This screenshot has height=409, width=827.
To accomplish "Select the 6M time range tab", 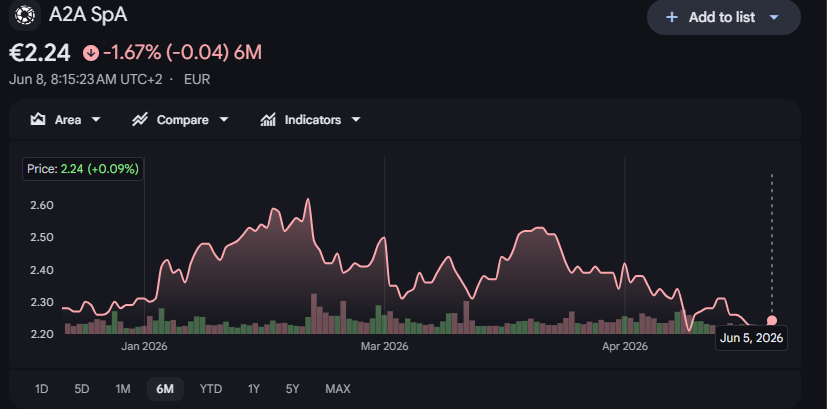I will click(165, 389).
